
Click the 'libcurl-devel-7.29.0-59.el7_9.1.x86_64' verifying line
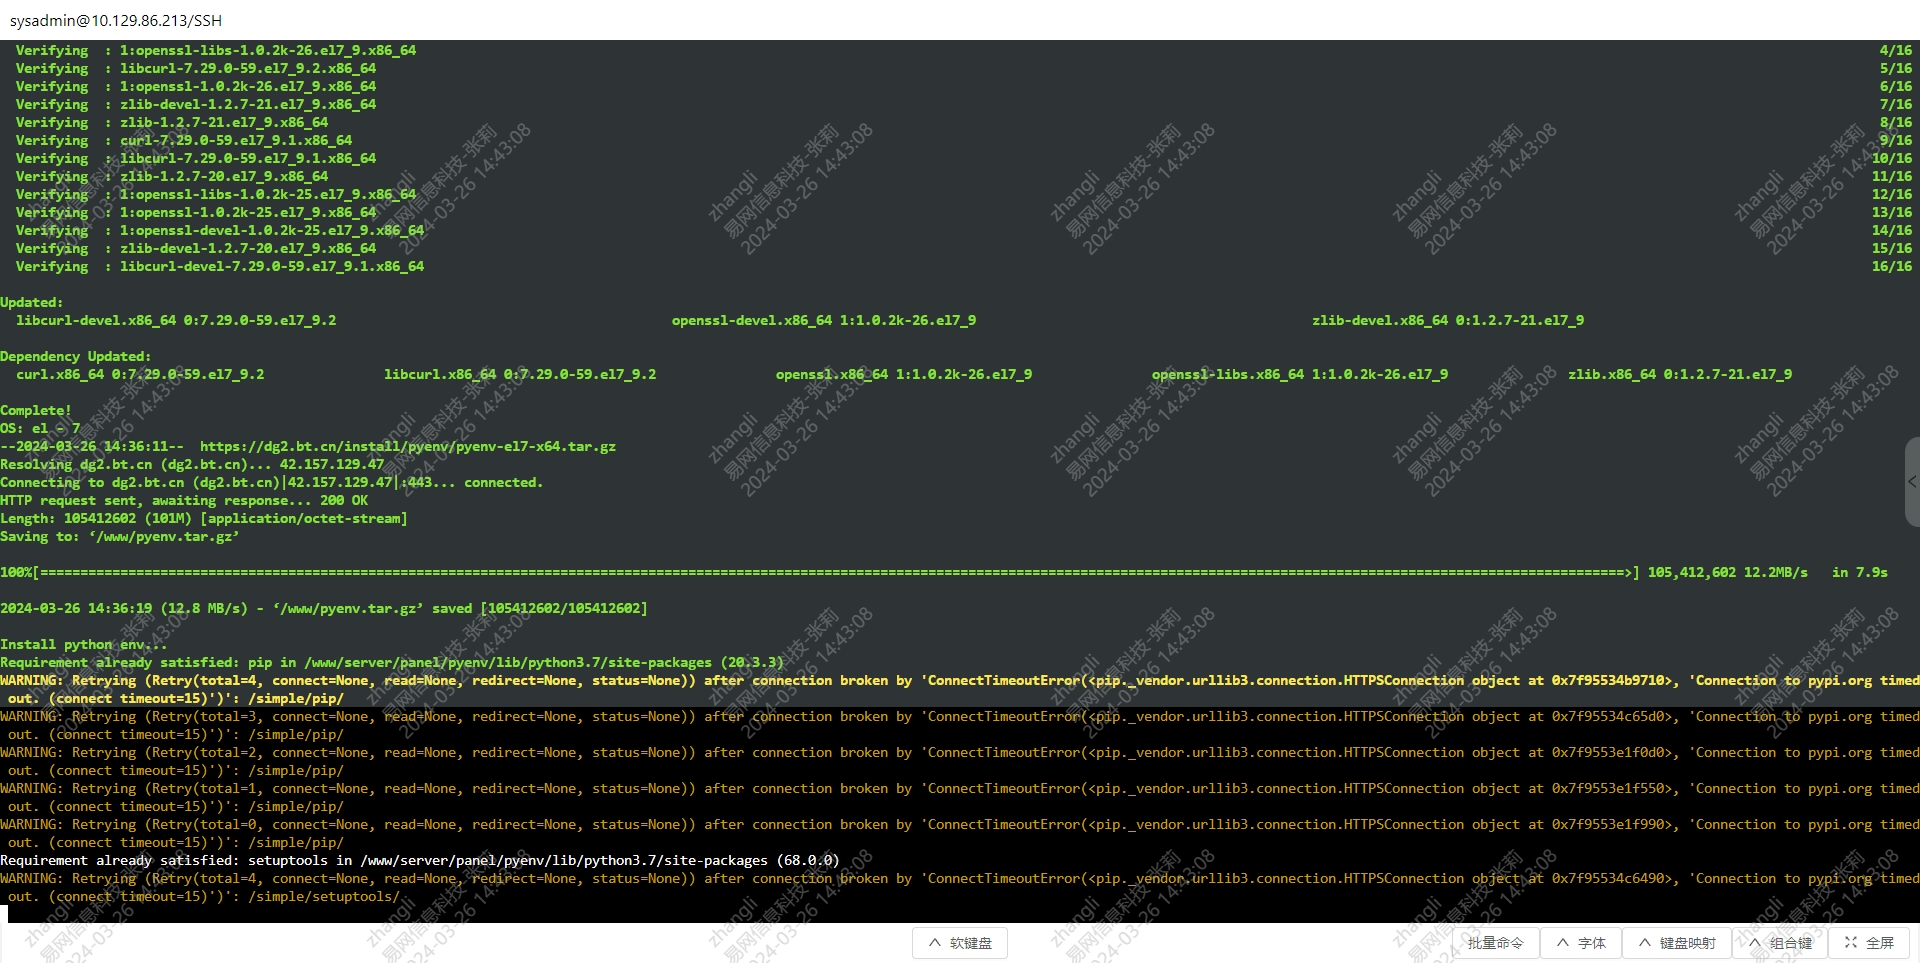click(x=220, y=266)
